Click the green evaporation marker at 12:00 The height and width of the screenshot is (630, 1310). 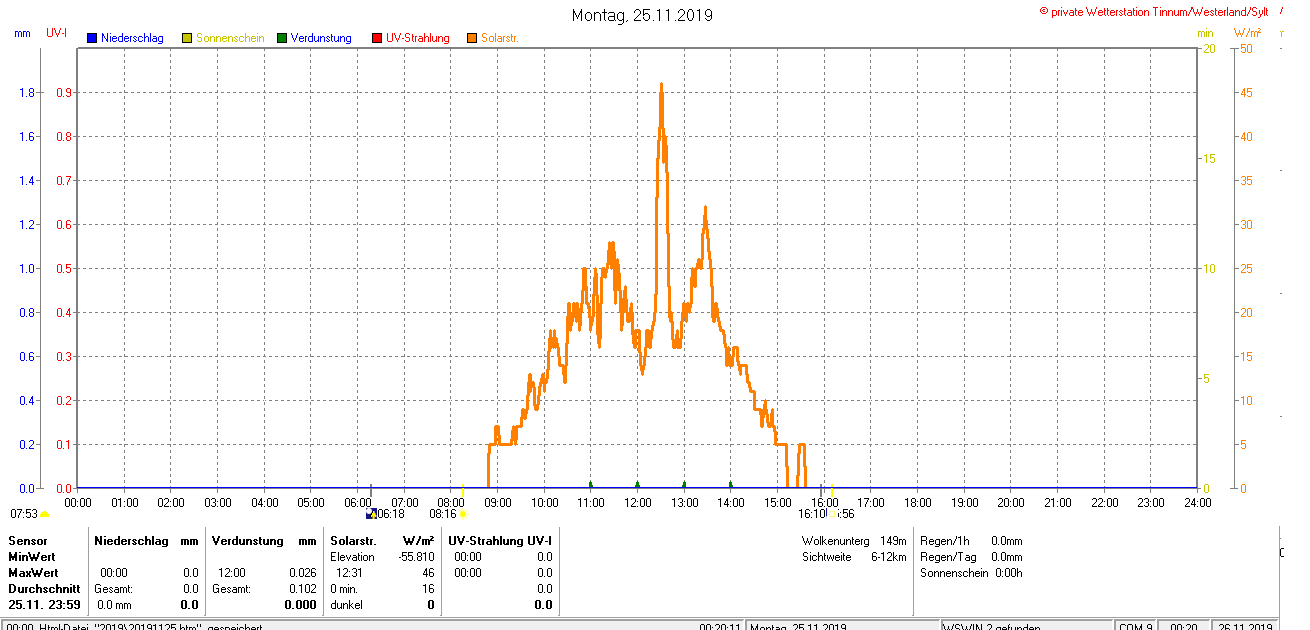637,484
